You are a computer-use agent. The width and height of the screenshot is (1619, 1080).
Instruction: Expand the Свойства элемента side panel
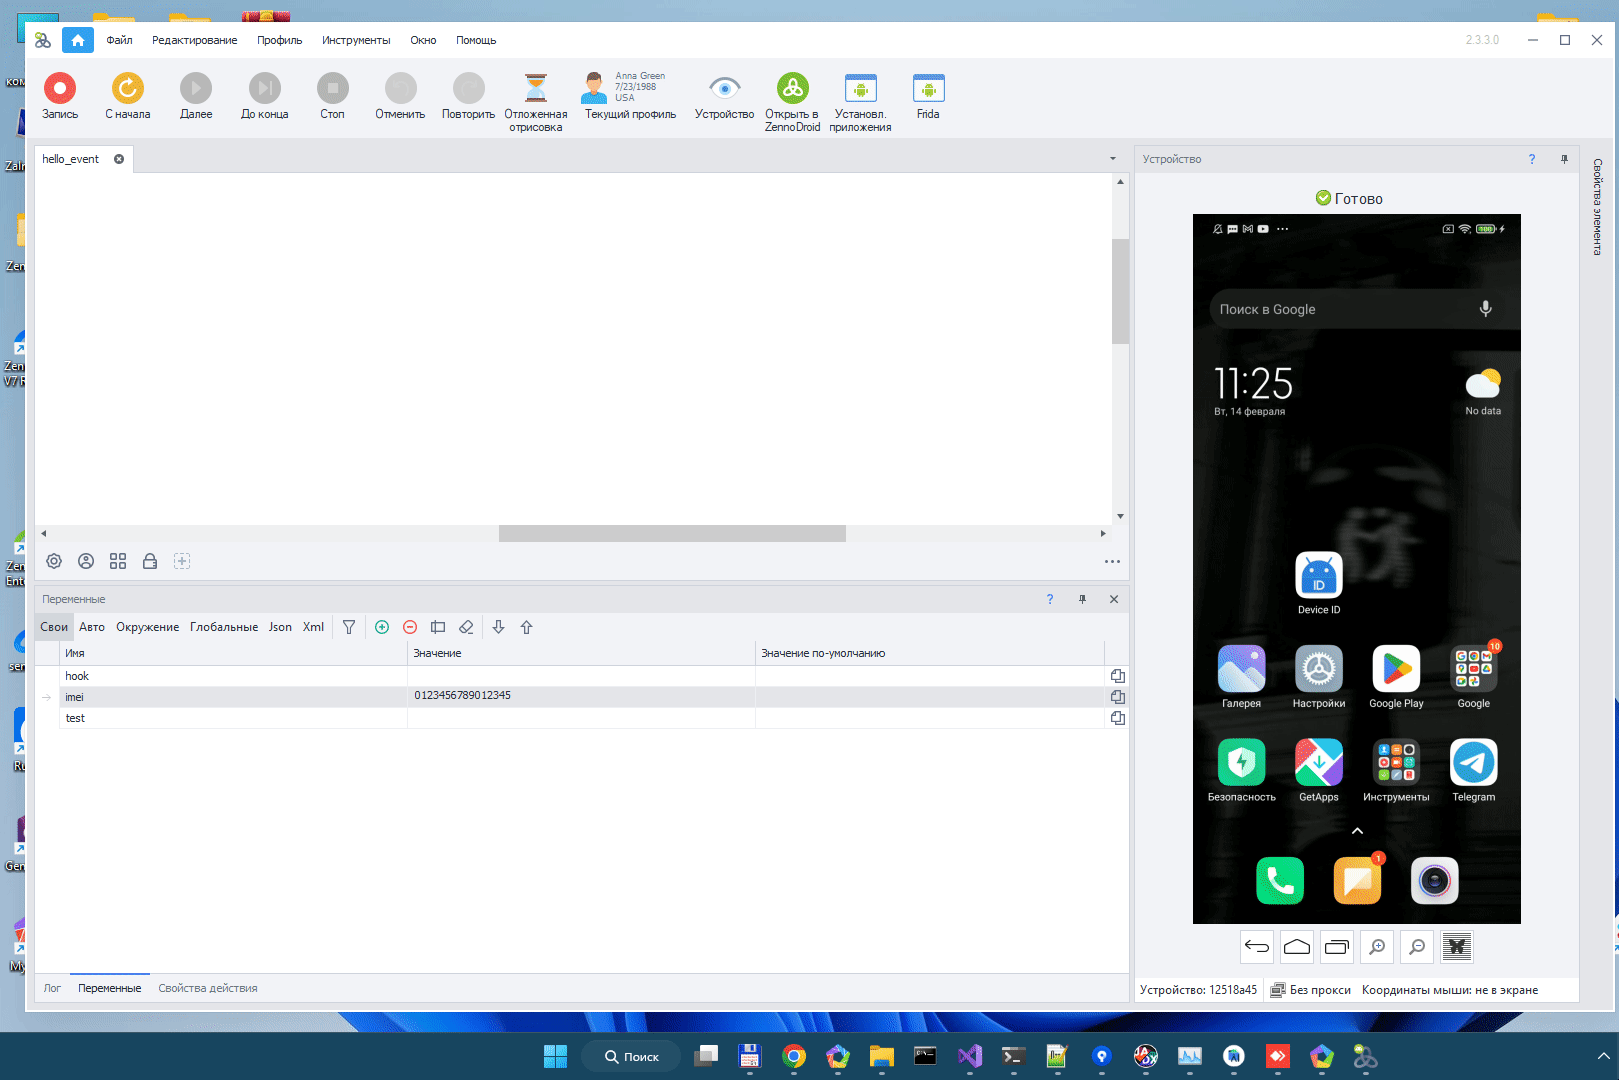1597,207
